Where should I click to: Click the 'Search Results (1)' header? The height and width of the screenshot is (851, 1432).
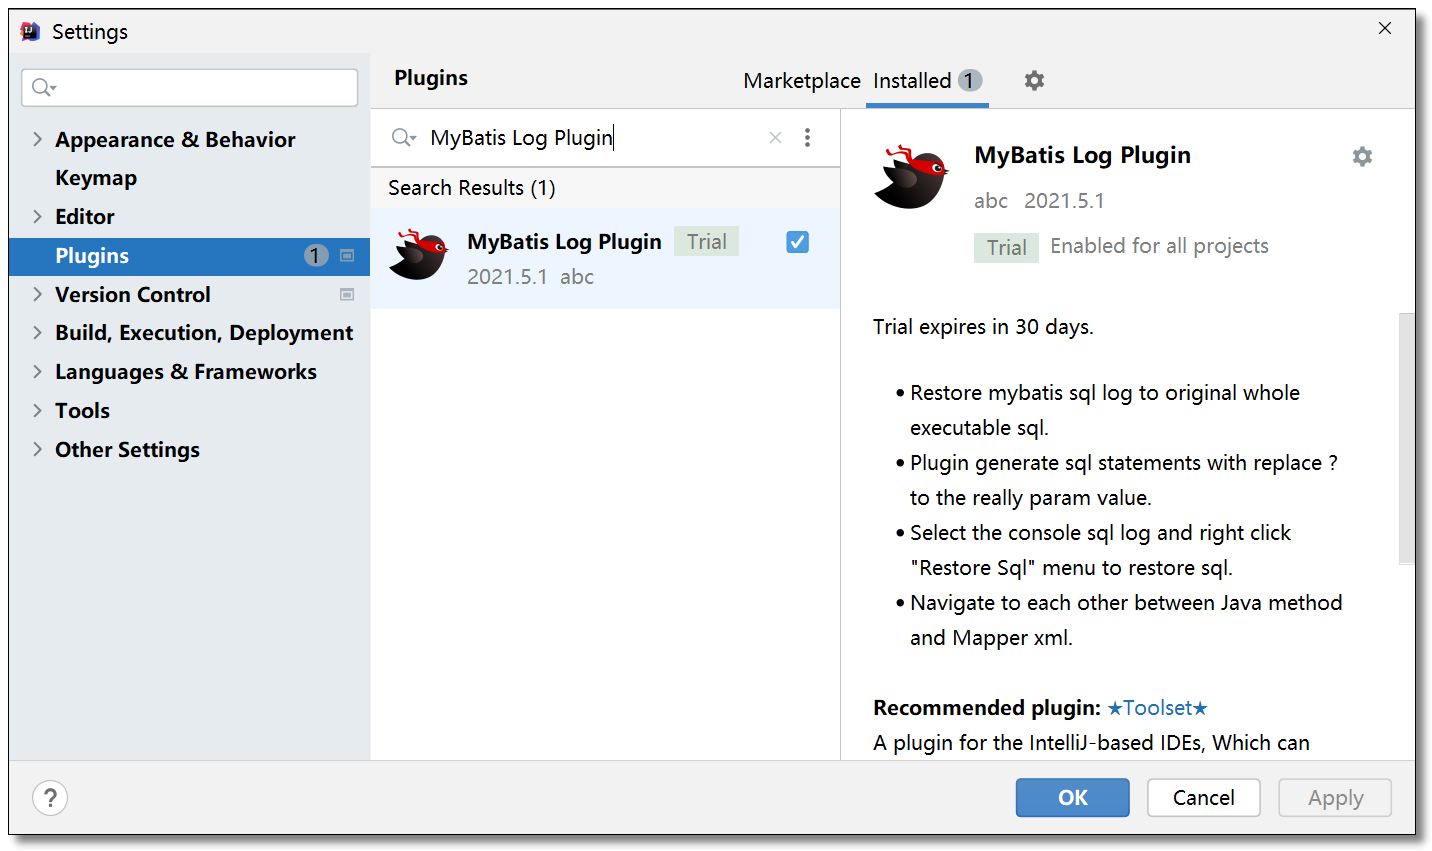pos(472,188)
